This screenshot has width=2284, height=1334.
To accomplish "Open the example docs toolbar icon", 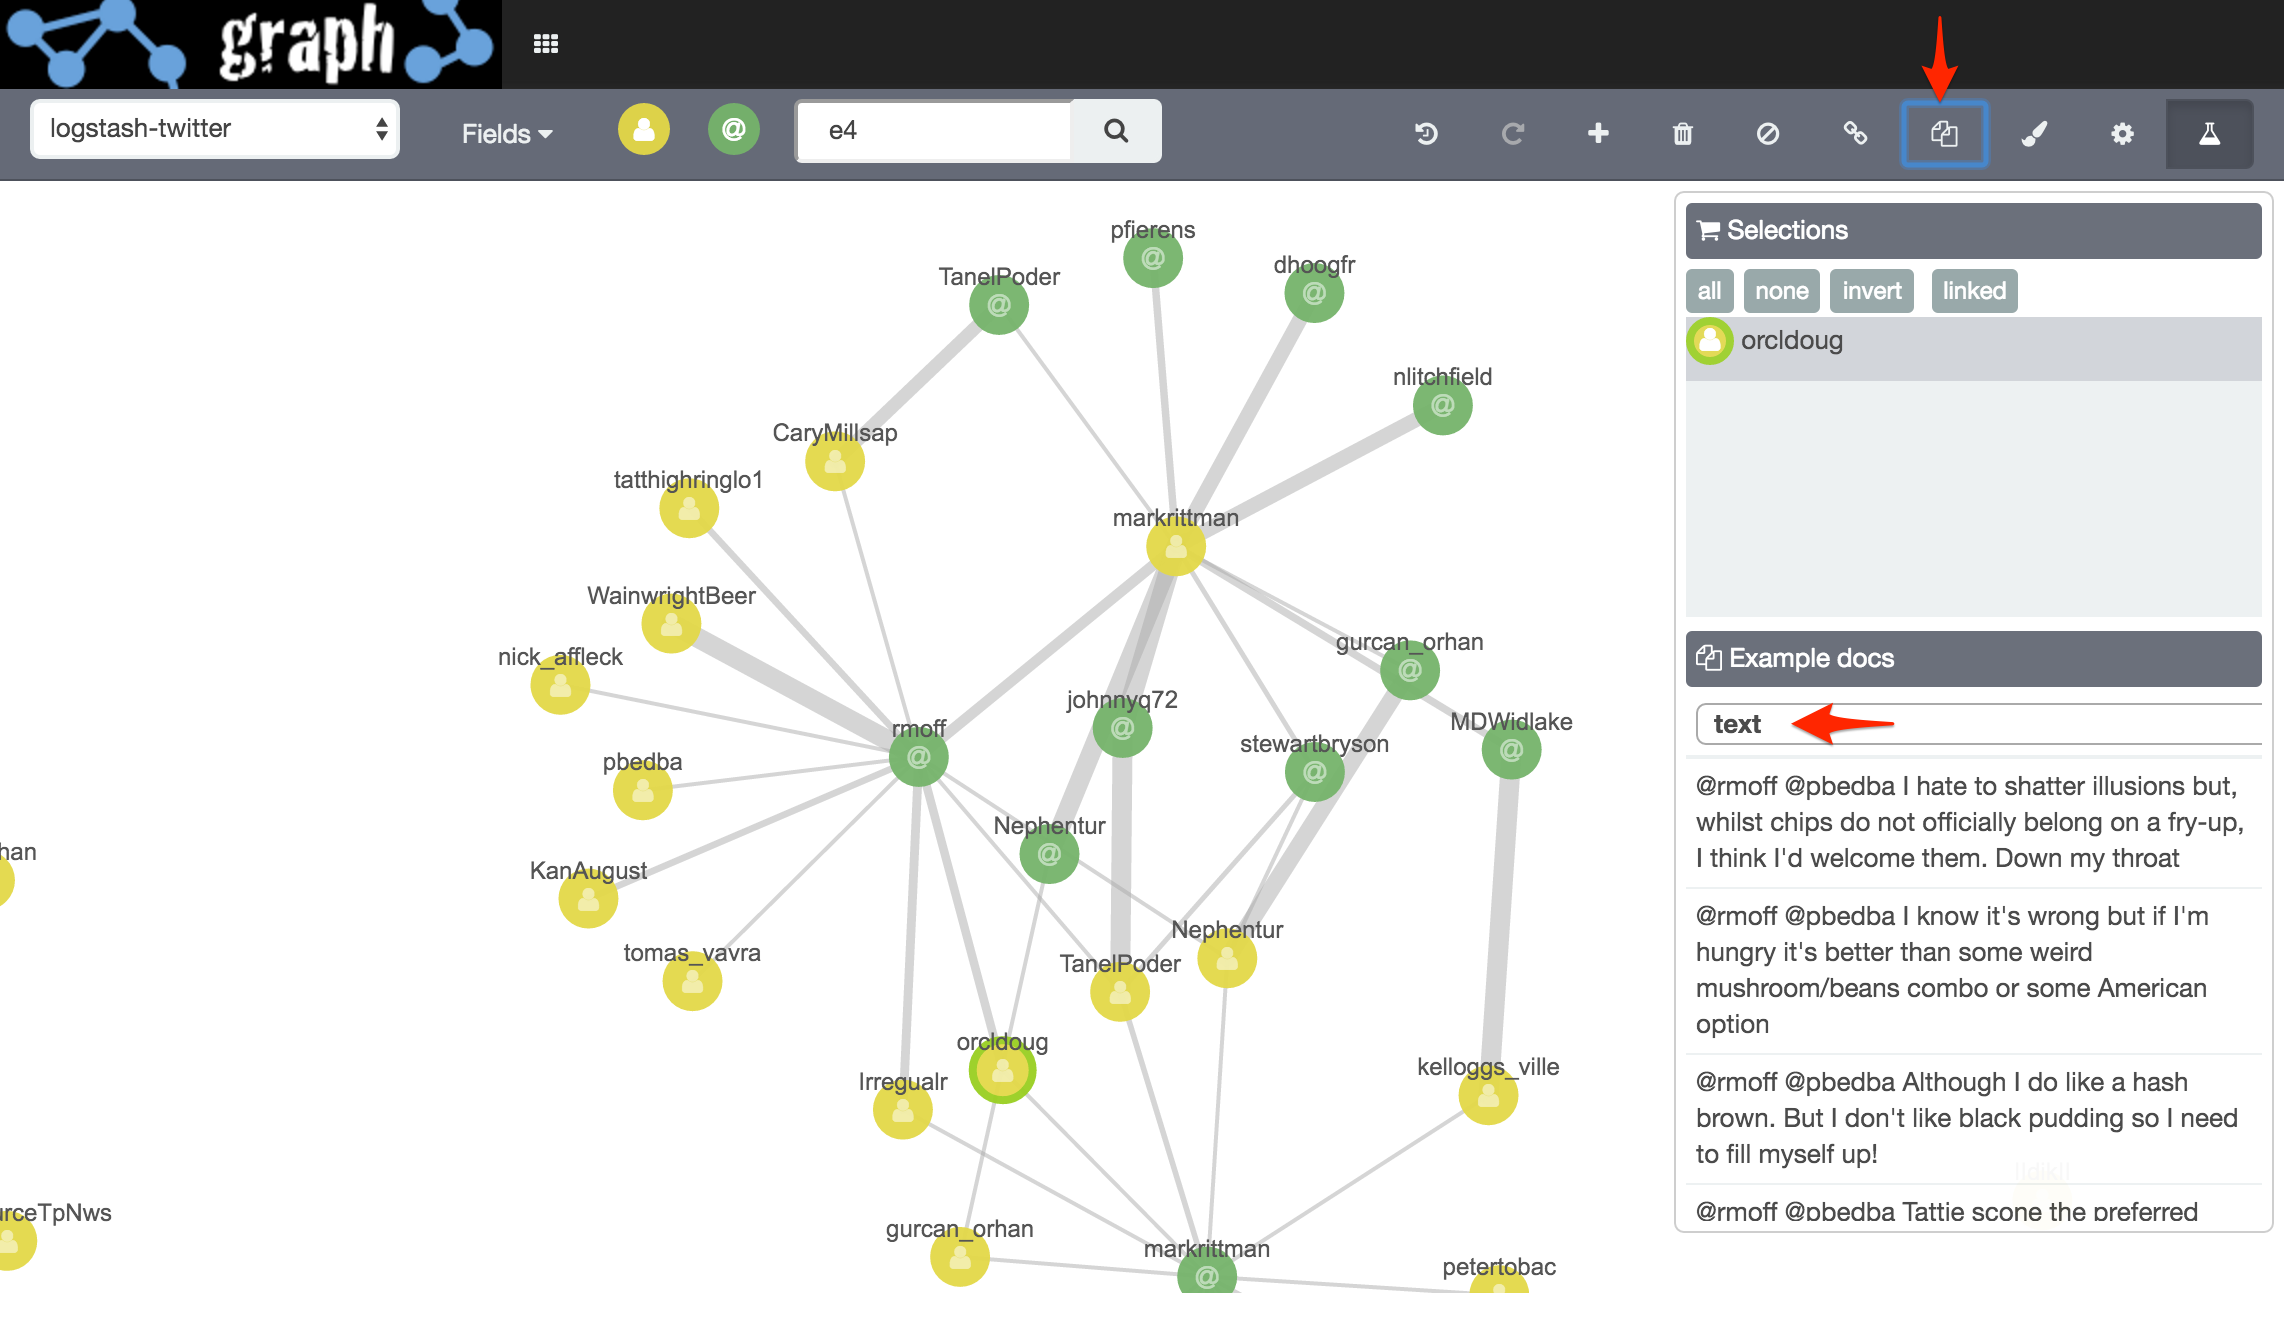I will click(x=1944, y=133).
